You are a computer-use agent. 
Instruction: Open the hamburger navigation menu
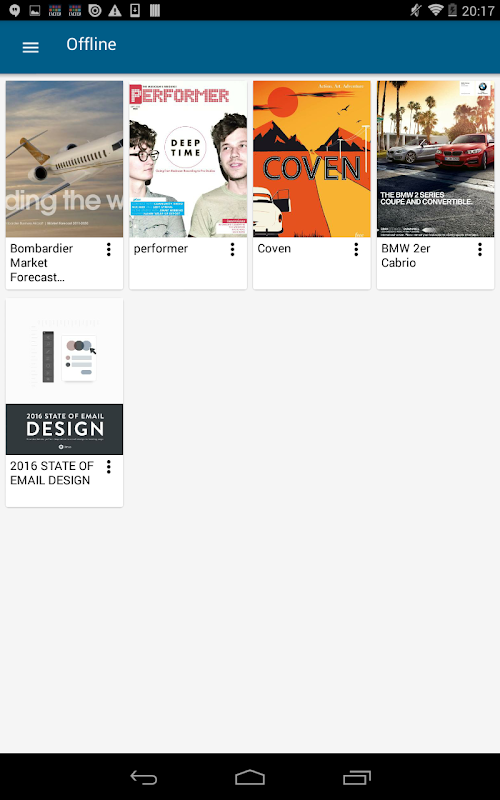(31, 47)
